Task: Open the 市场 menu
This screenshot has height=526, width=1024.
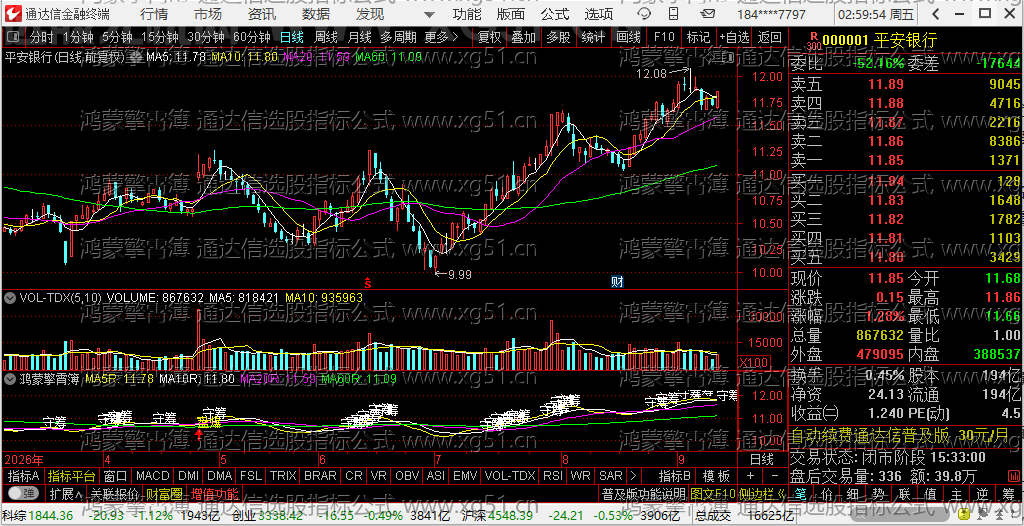Action: tap(208, 14)
